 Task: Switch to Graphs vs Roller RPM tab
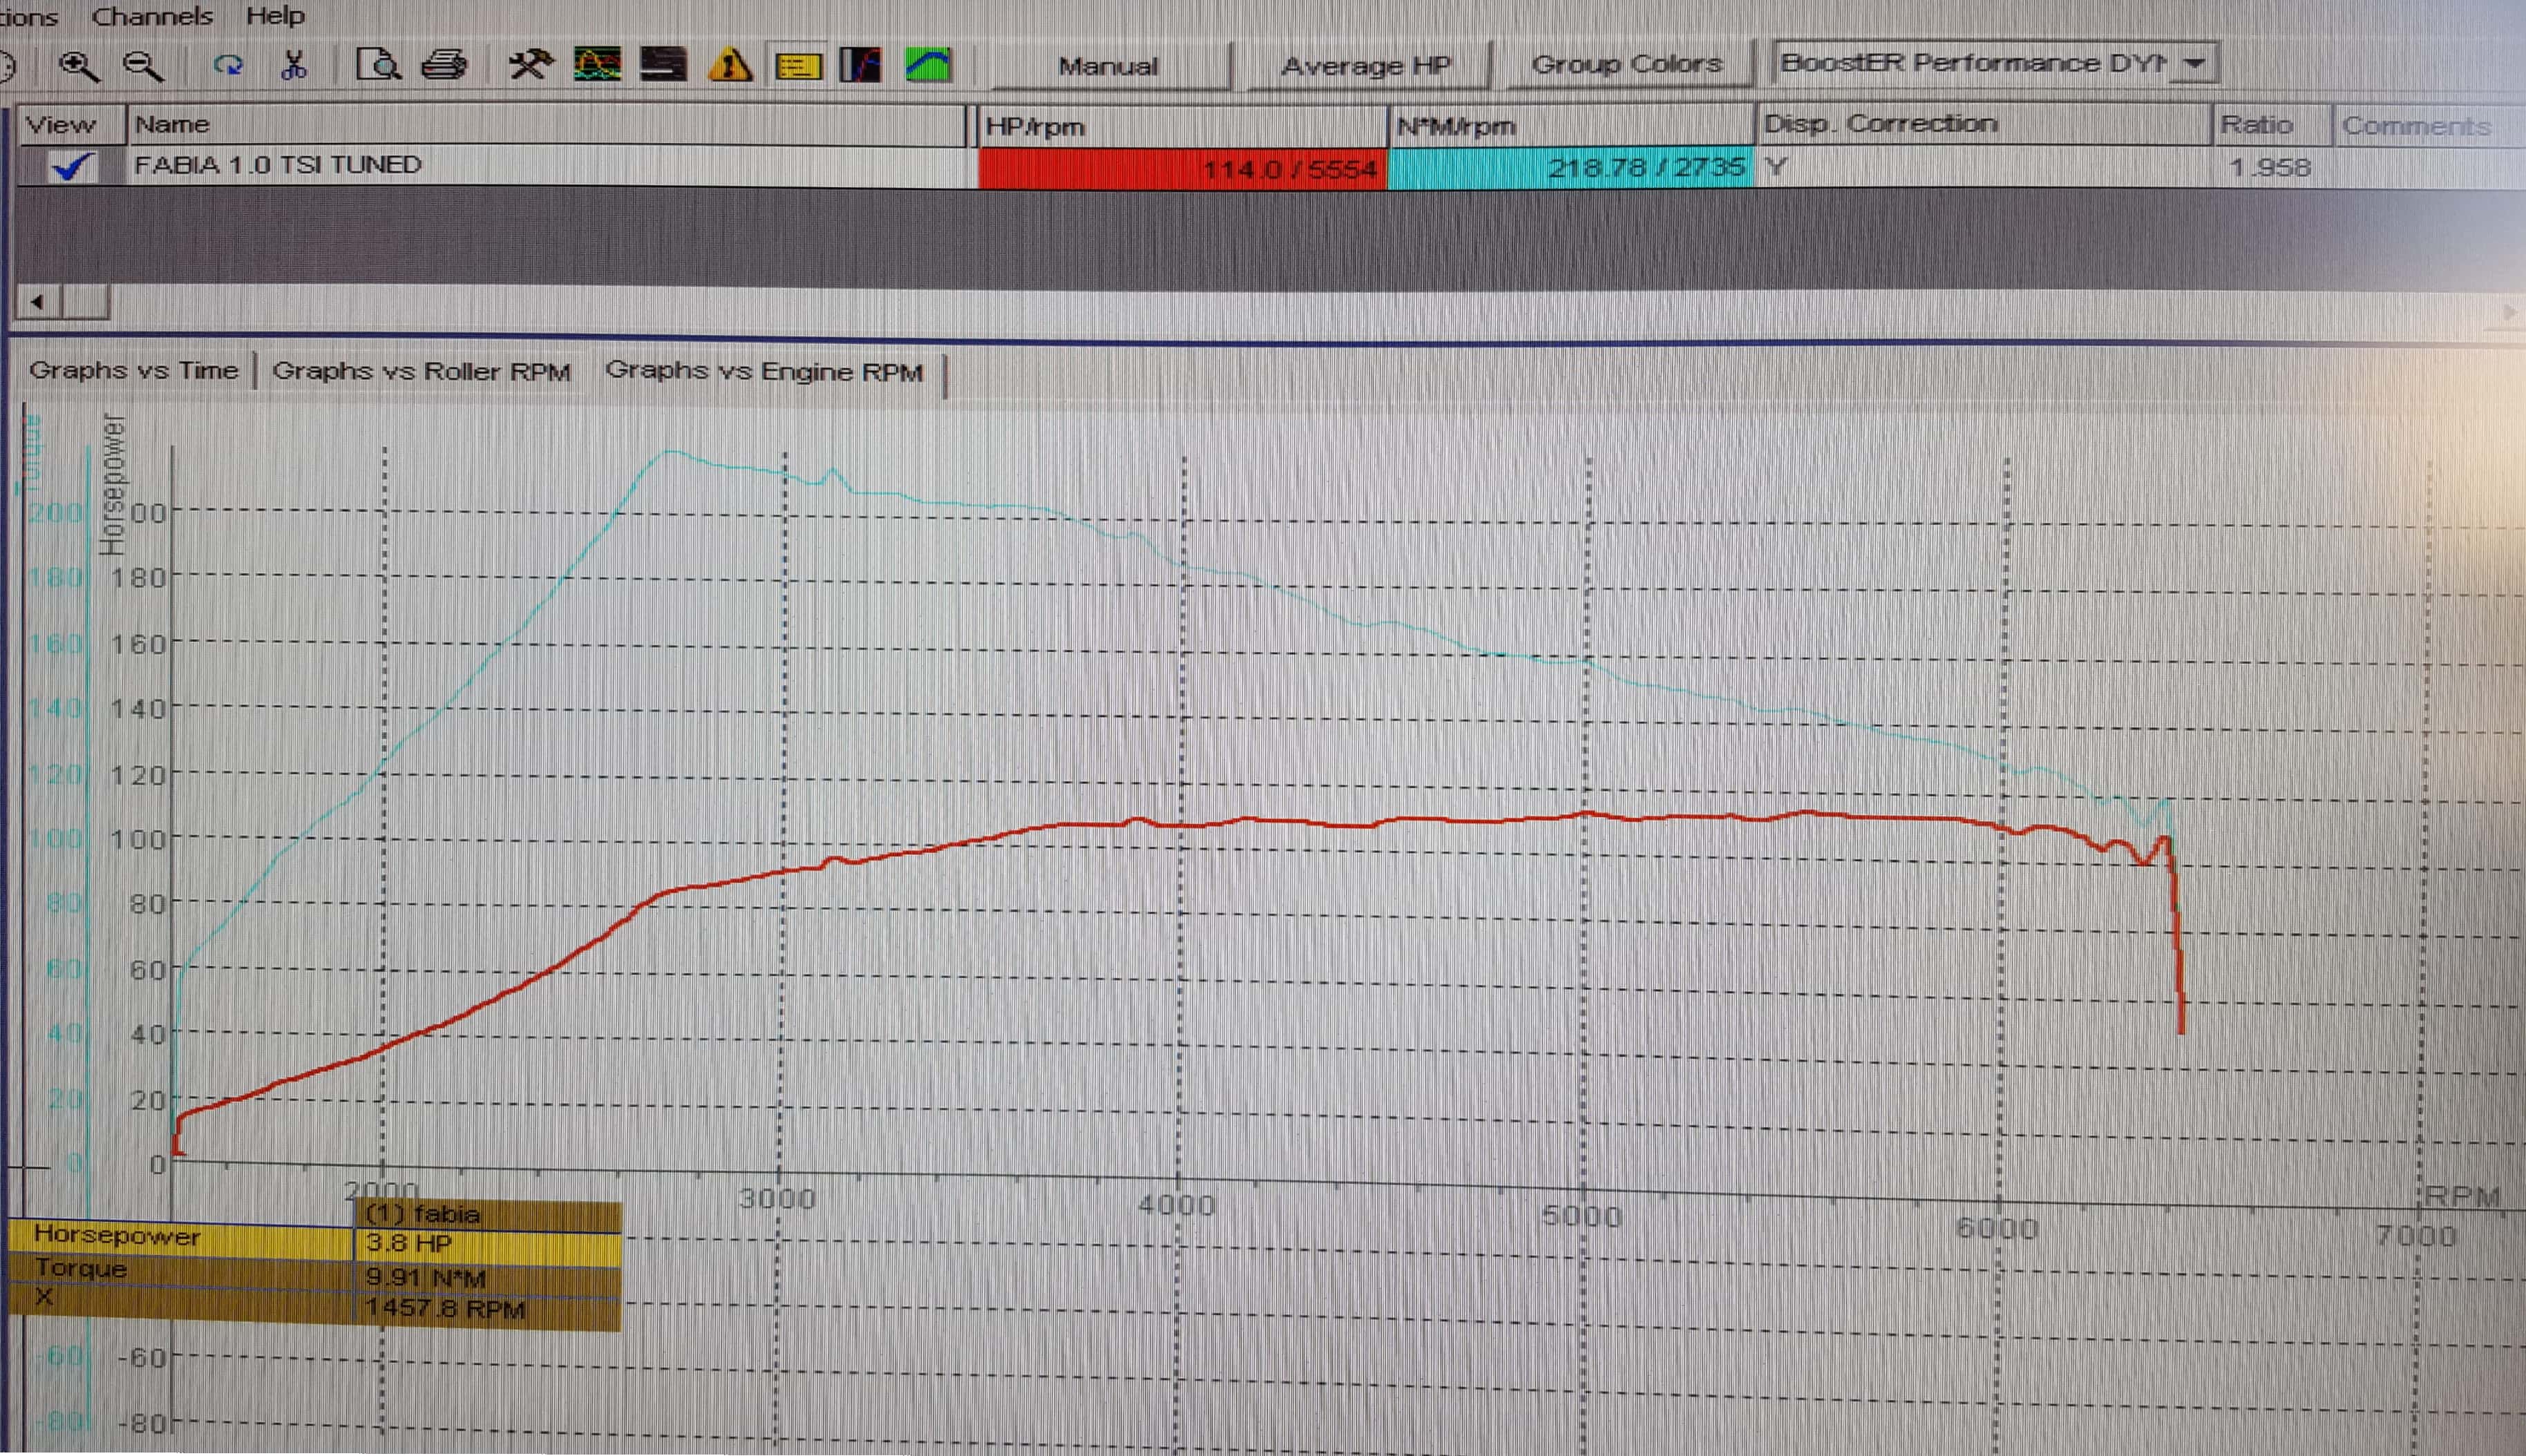[x=421, y=371]
